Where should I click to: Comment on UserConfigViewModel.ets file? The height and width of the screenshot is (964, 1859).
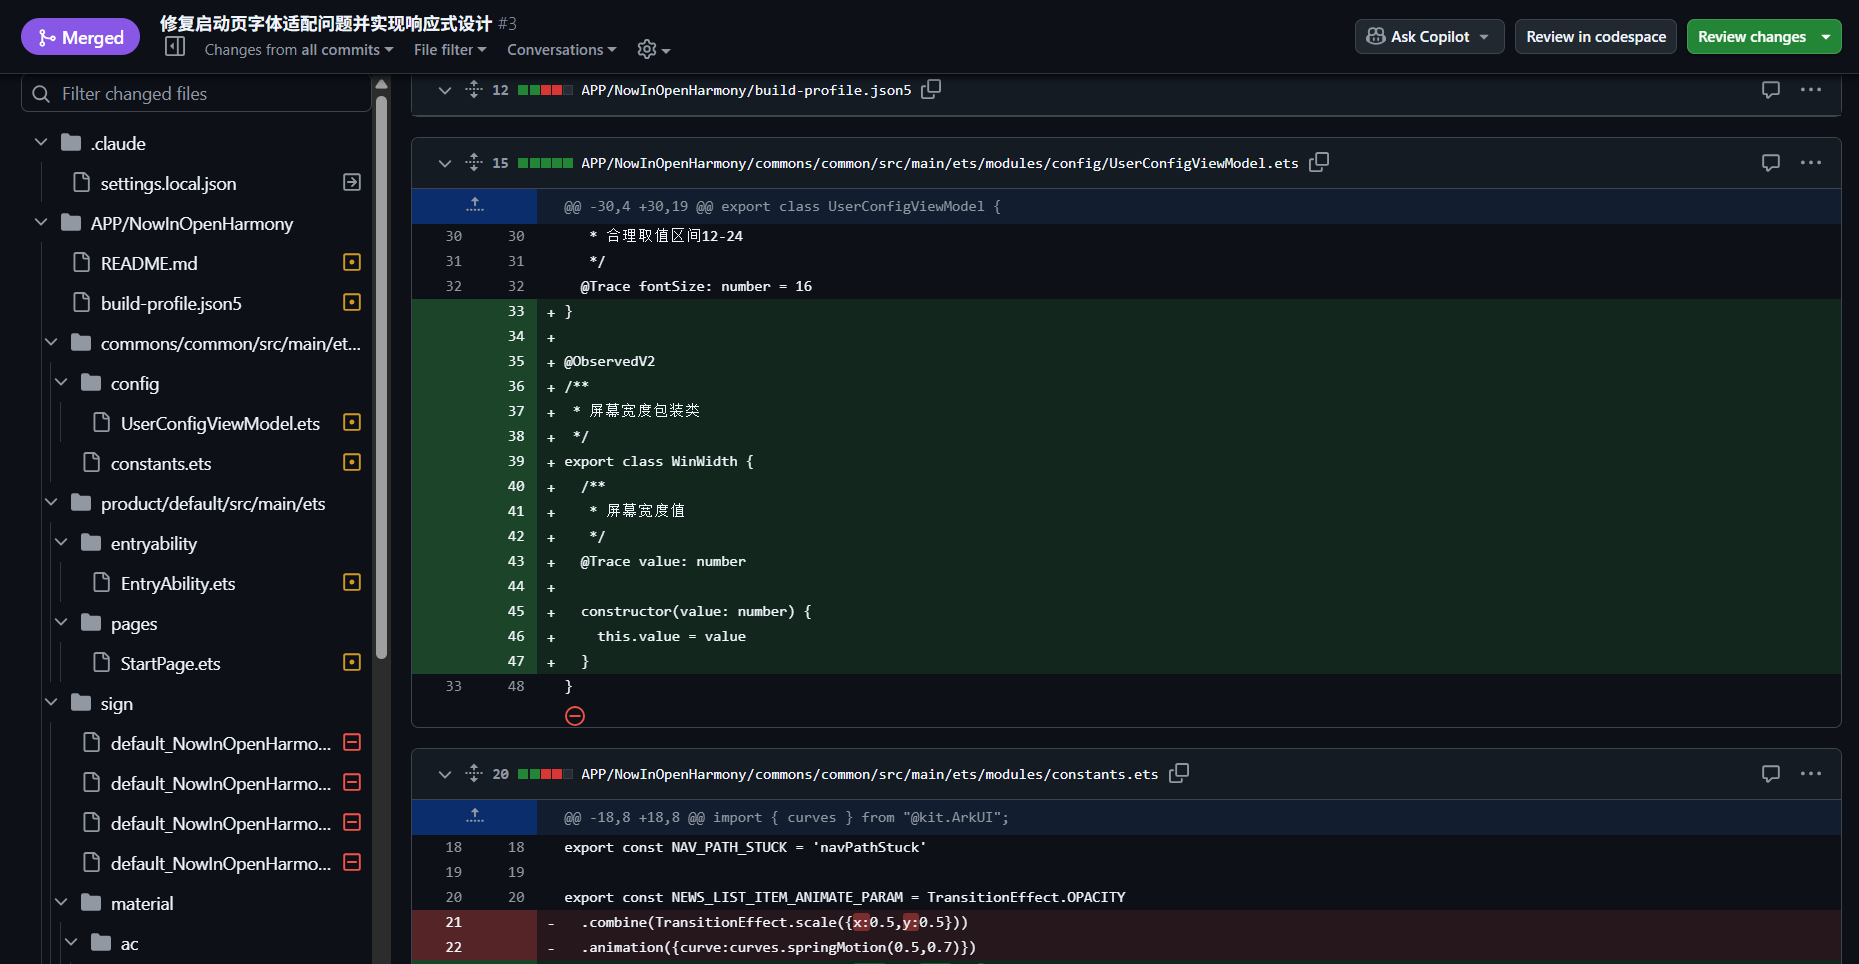click(1770, 162)
